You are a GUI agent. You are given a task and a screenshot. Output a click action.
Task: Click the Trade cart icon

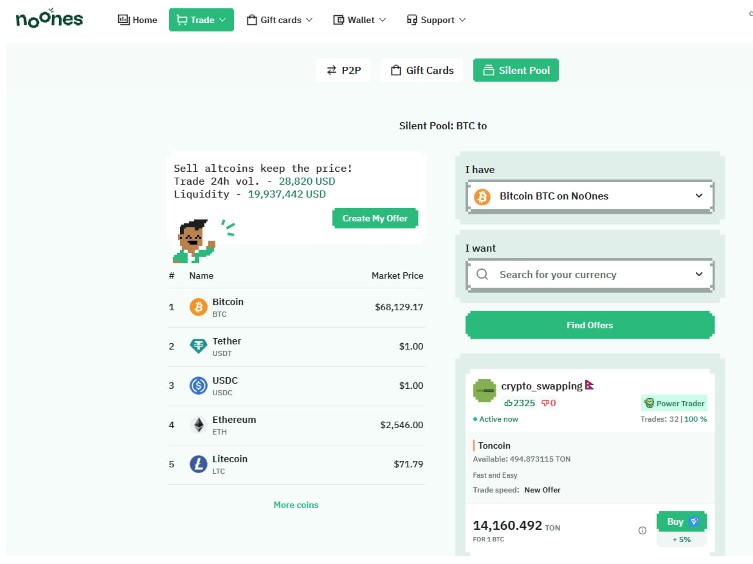[x=182, y=20]
